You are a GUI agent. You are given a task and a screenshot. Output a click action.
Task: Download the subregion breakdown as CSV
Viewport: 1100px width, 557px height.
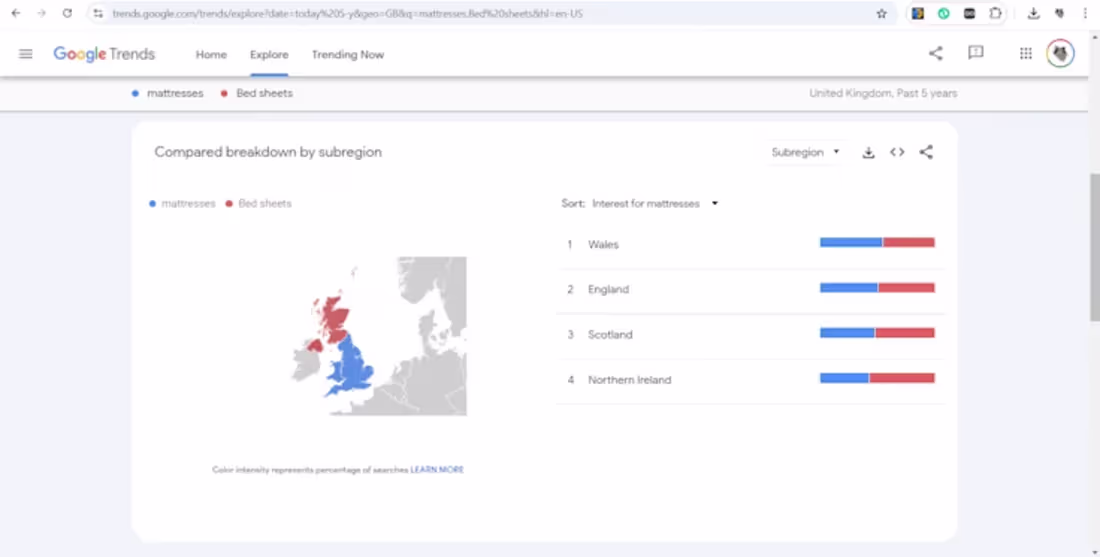[x=868, y=153]
